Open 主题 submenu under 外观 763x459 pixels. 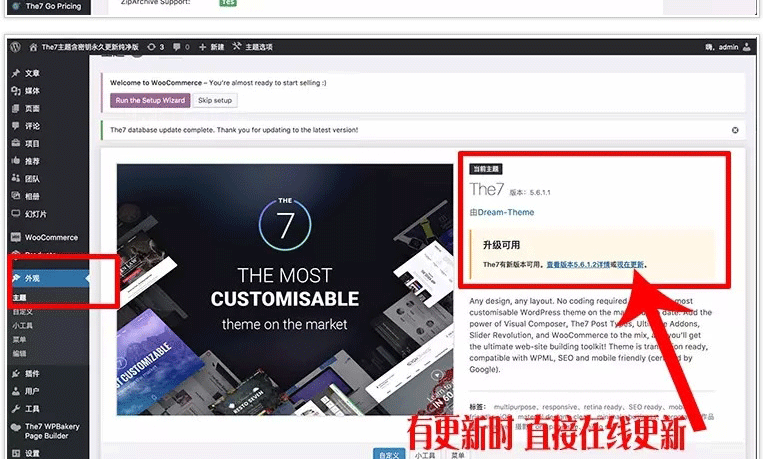20,297
